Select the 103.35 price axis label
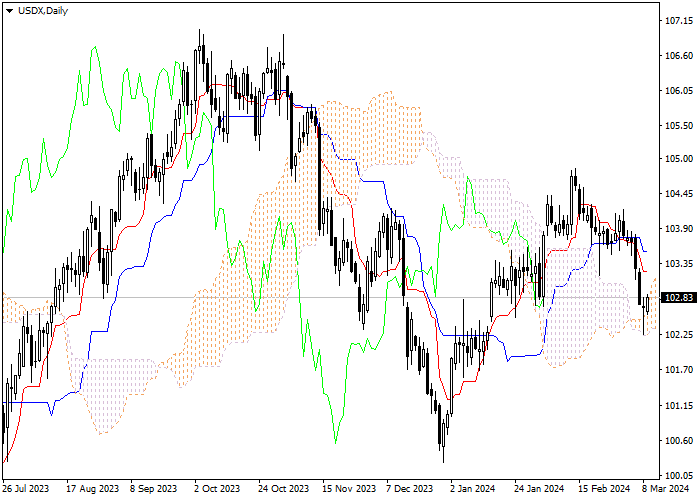This screenshot has height=500, width=700. [x=679, y=263]
